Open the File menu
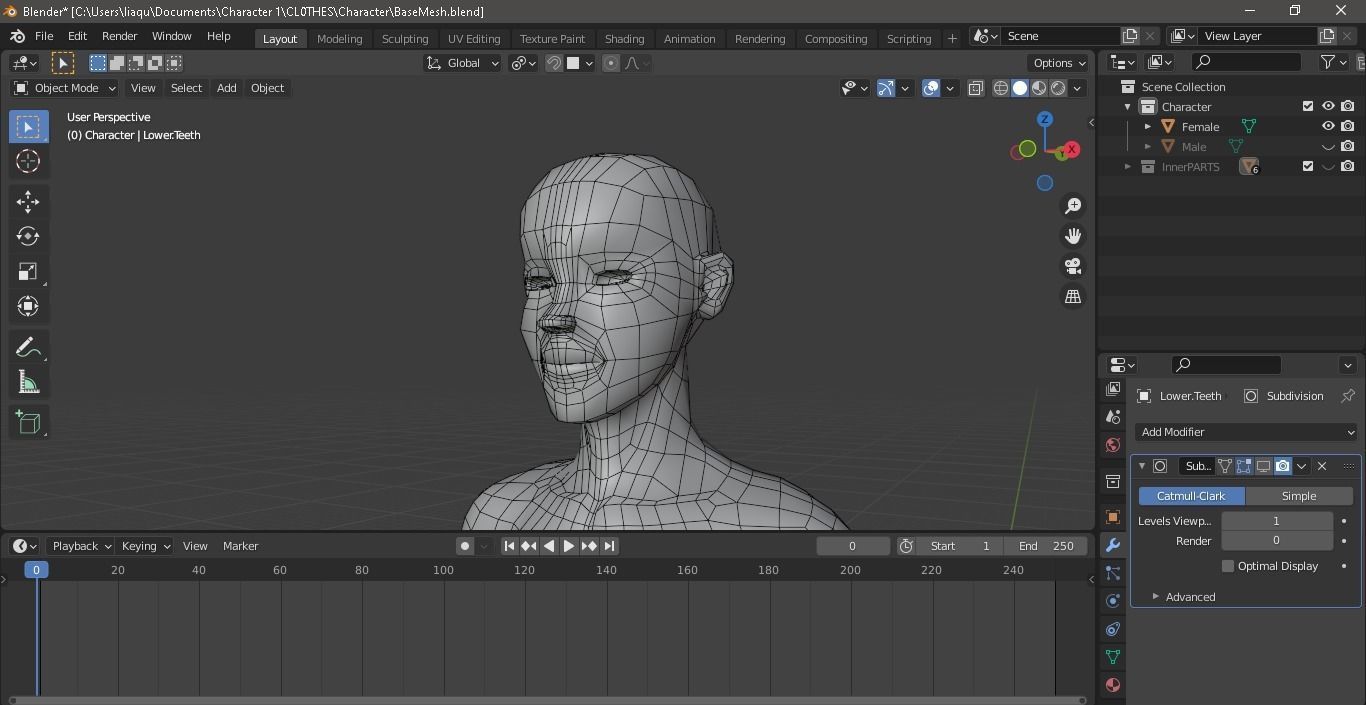The image size is (1366, 705). [x=44, y=36]
